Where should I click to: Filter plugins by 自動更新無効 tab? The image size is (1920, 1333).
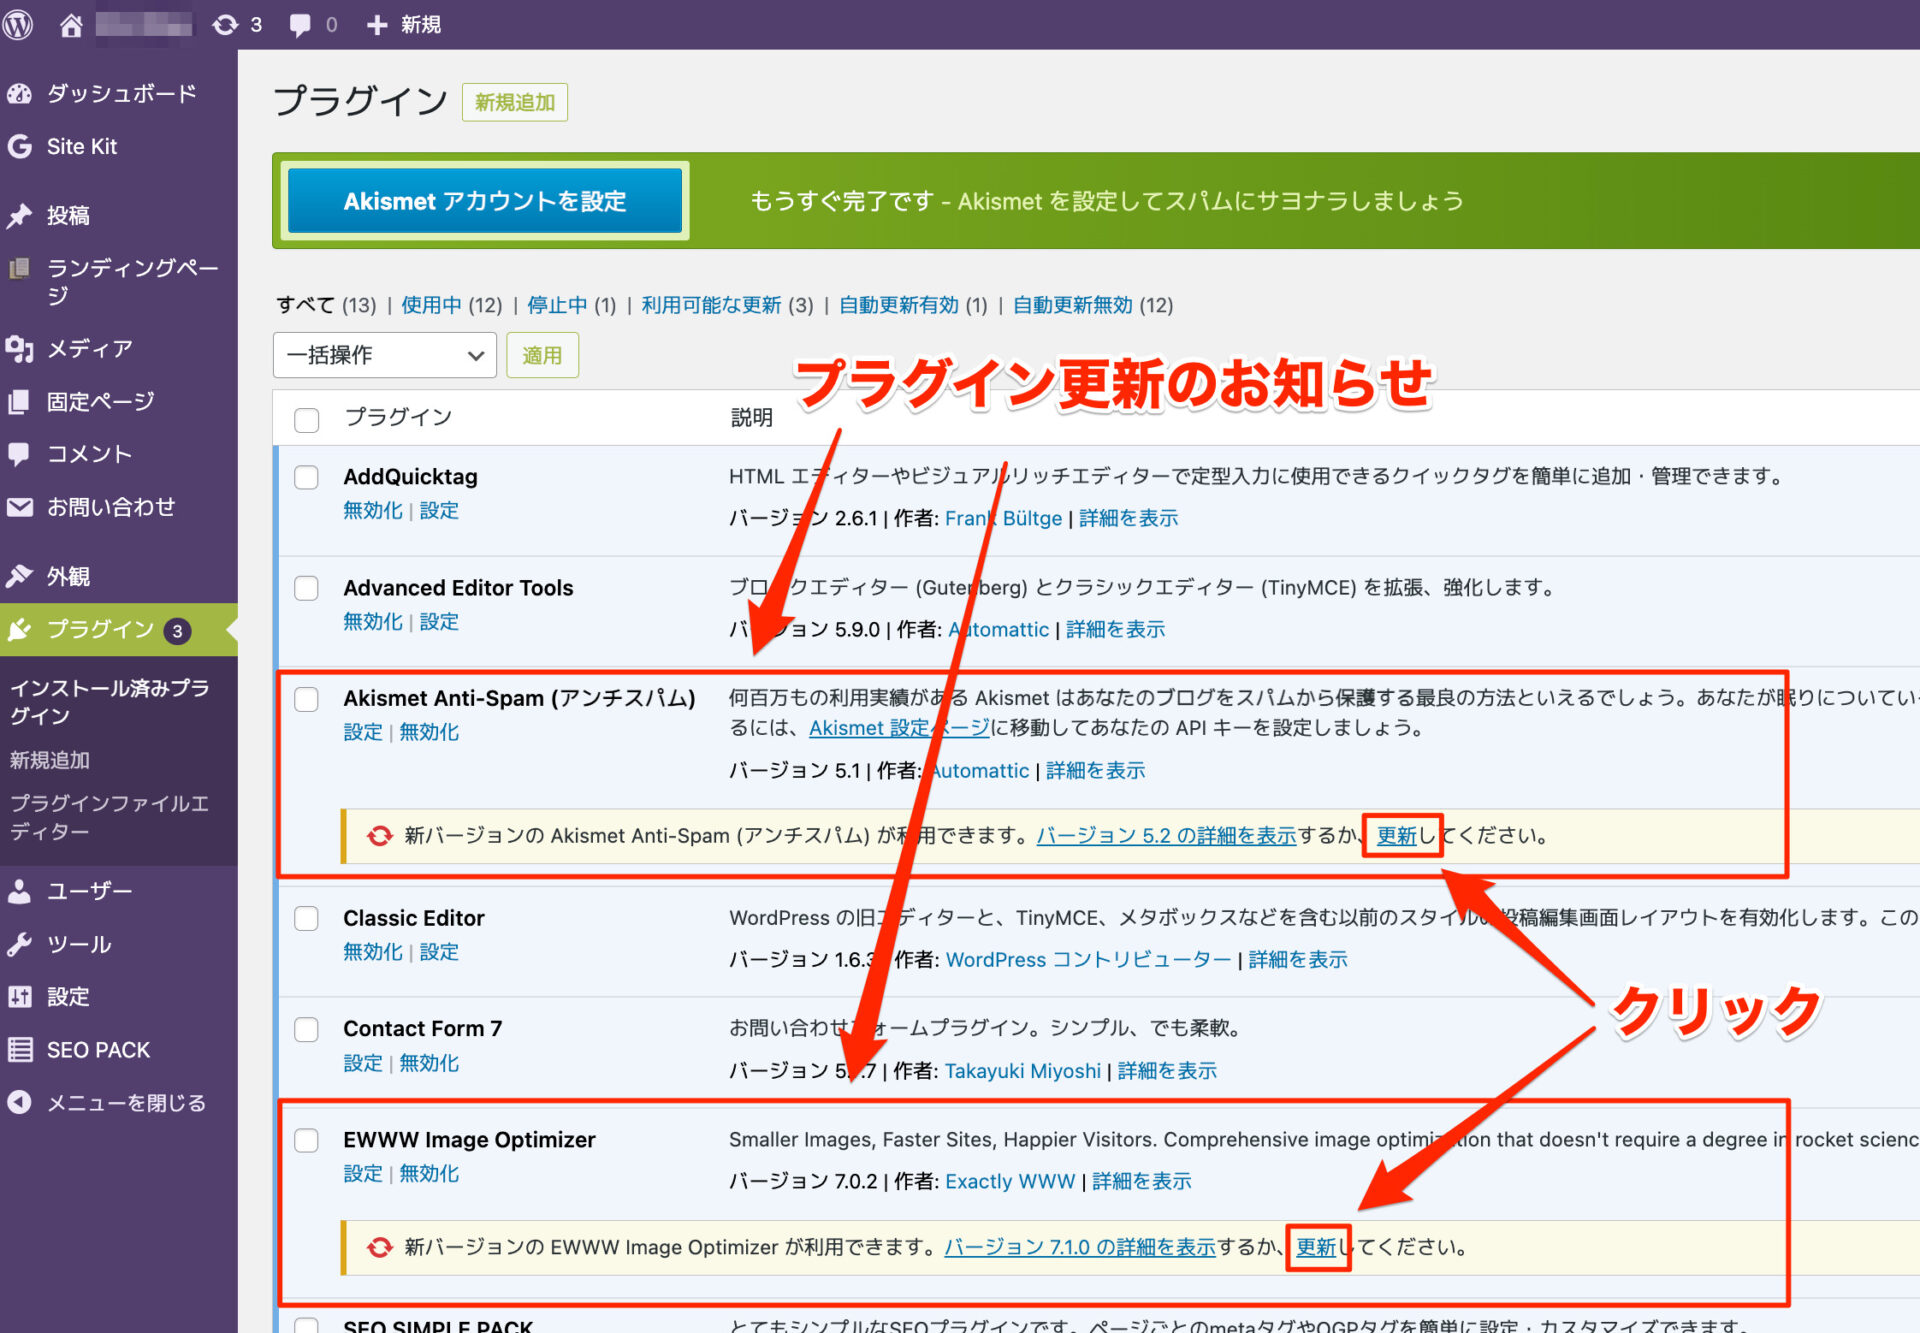click(1073, 305)
